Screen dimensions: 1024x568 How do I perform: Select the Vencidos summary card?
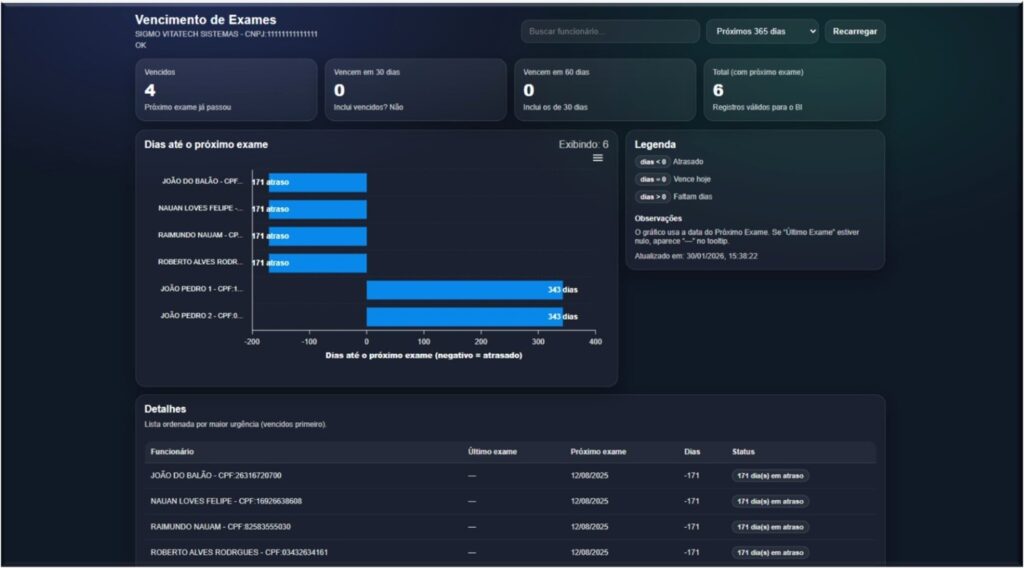click(x=226, y=90)
